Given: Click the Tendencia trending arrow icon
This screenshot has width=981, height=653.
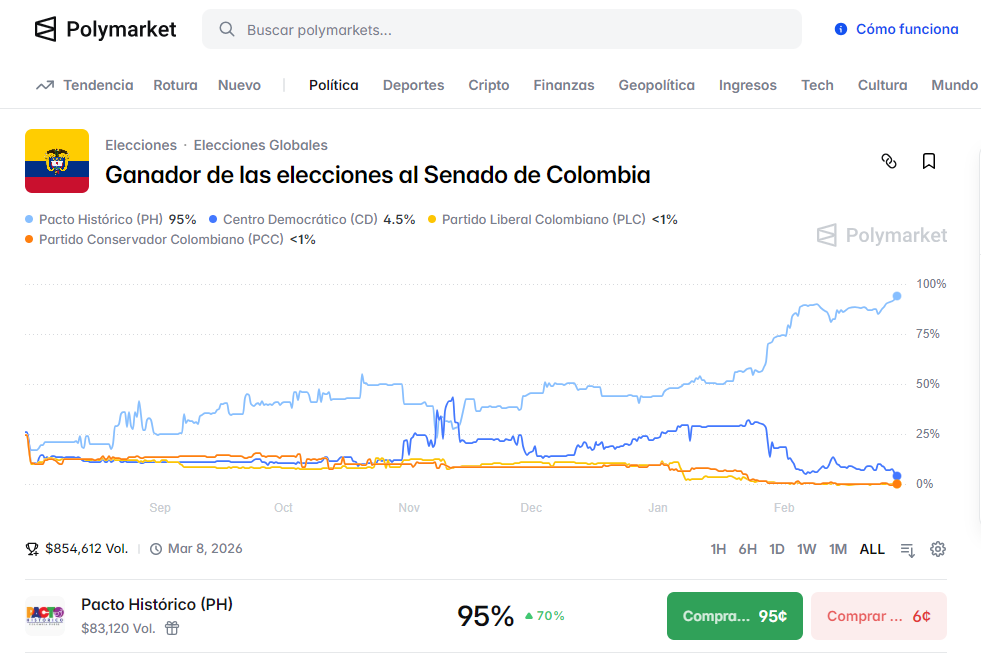Looking at the screenshot, I should (x=45, y=85).
